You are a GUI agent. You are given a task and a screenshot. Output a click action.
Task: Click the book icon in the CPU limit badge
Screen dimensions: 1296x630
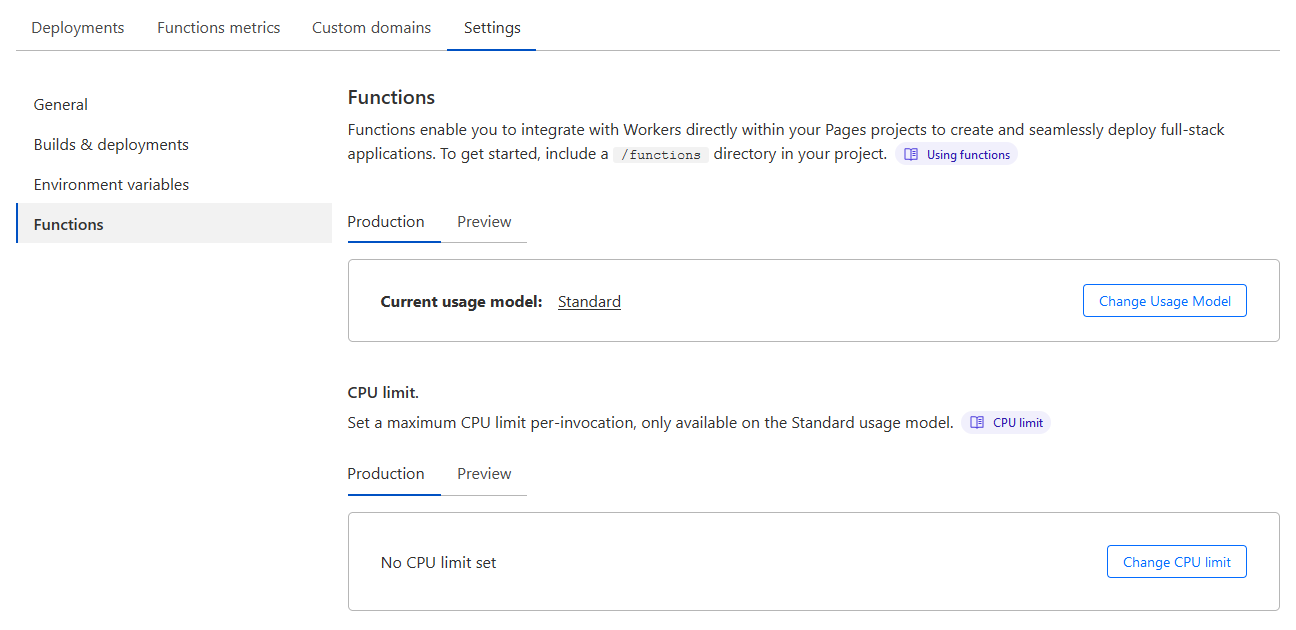[977, 423]
